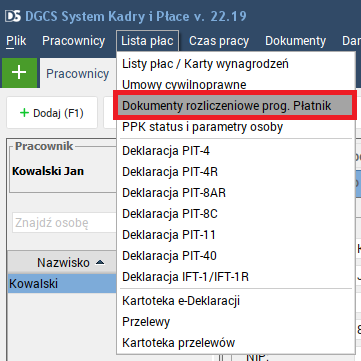Open Deklaracja PIT-40
Image resolution: width=361 pixels, height=361 pixels.
click(x=235, y=256)
